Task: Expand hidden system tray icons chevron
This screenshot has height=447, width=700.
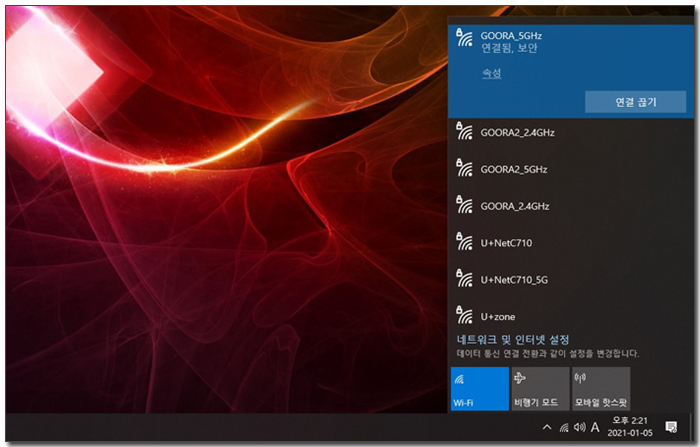Action: tap(547, 427)
